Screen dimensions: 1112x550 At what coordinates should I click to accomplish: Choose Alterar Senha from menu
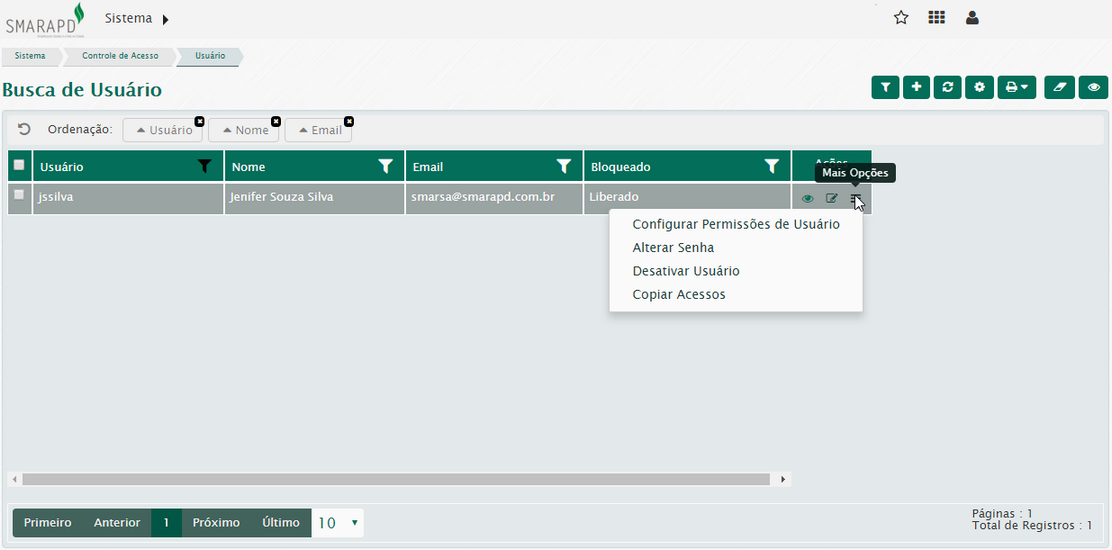coord(673,248)
